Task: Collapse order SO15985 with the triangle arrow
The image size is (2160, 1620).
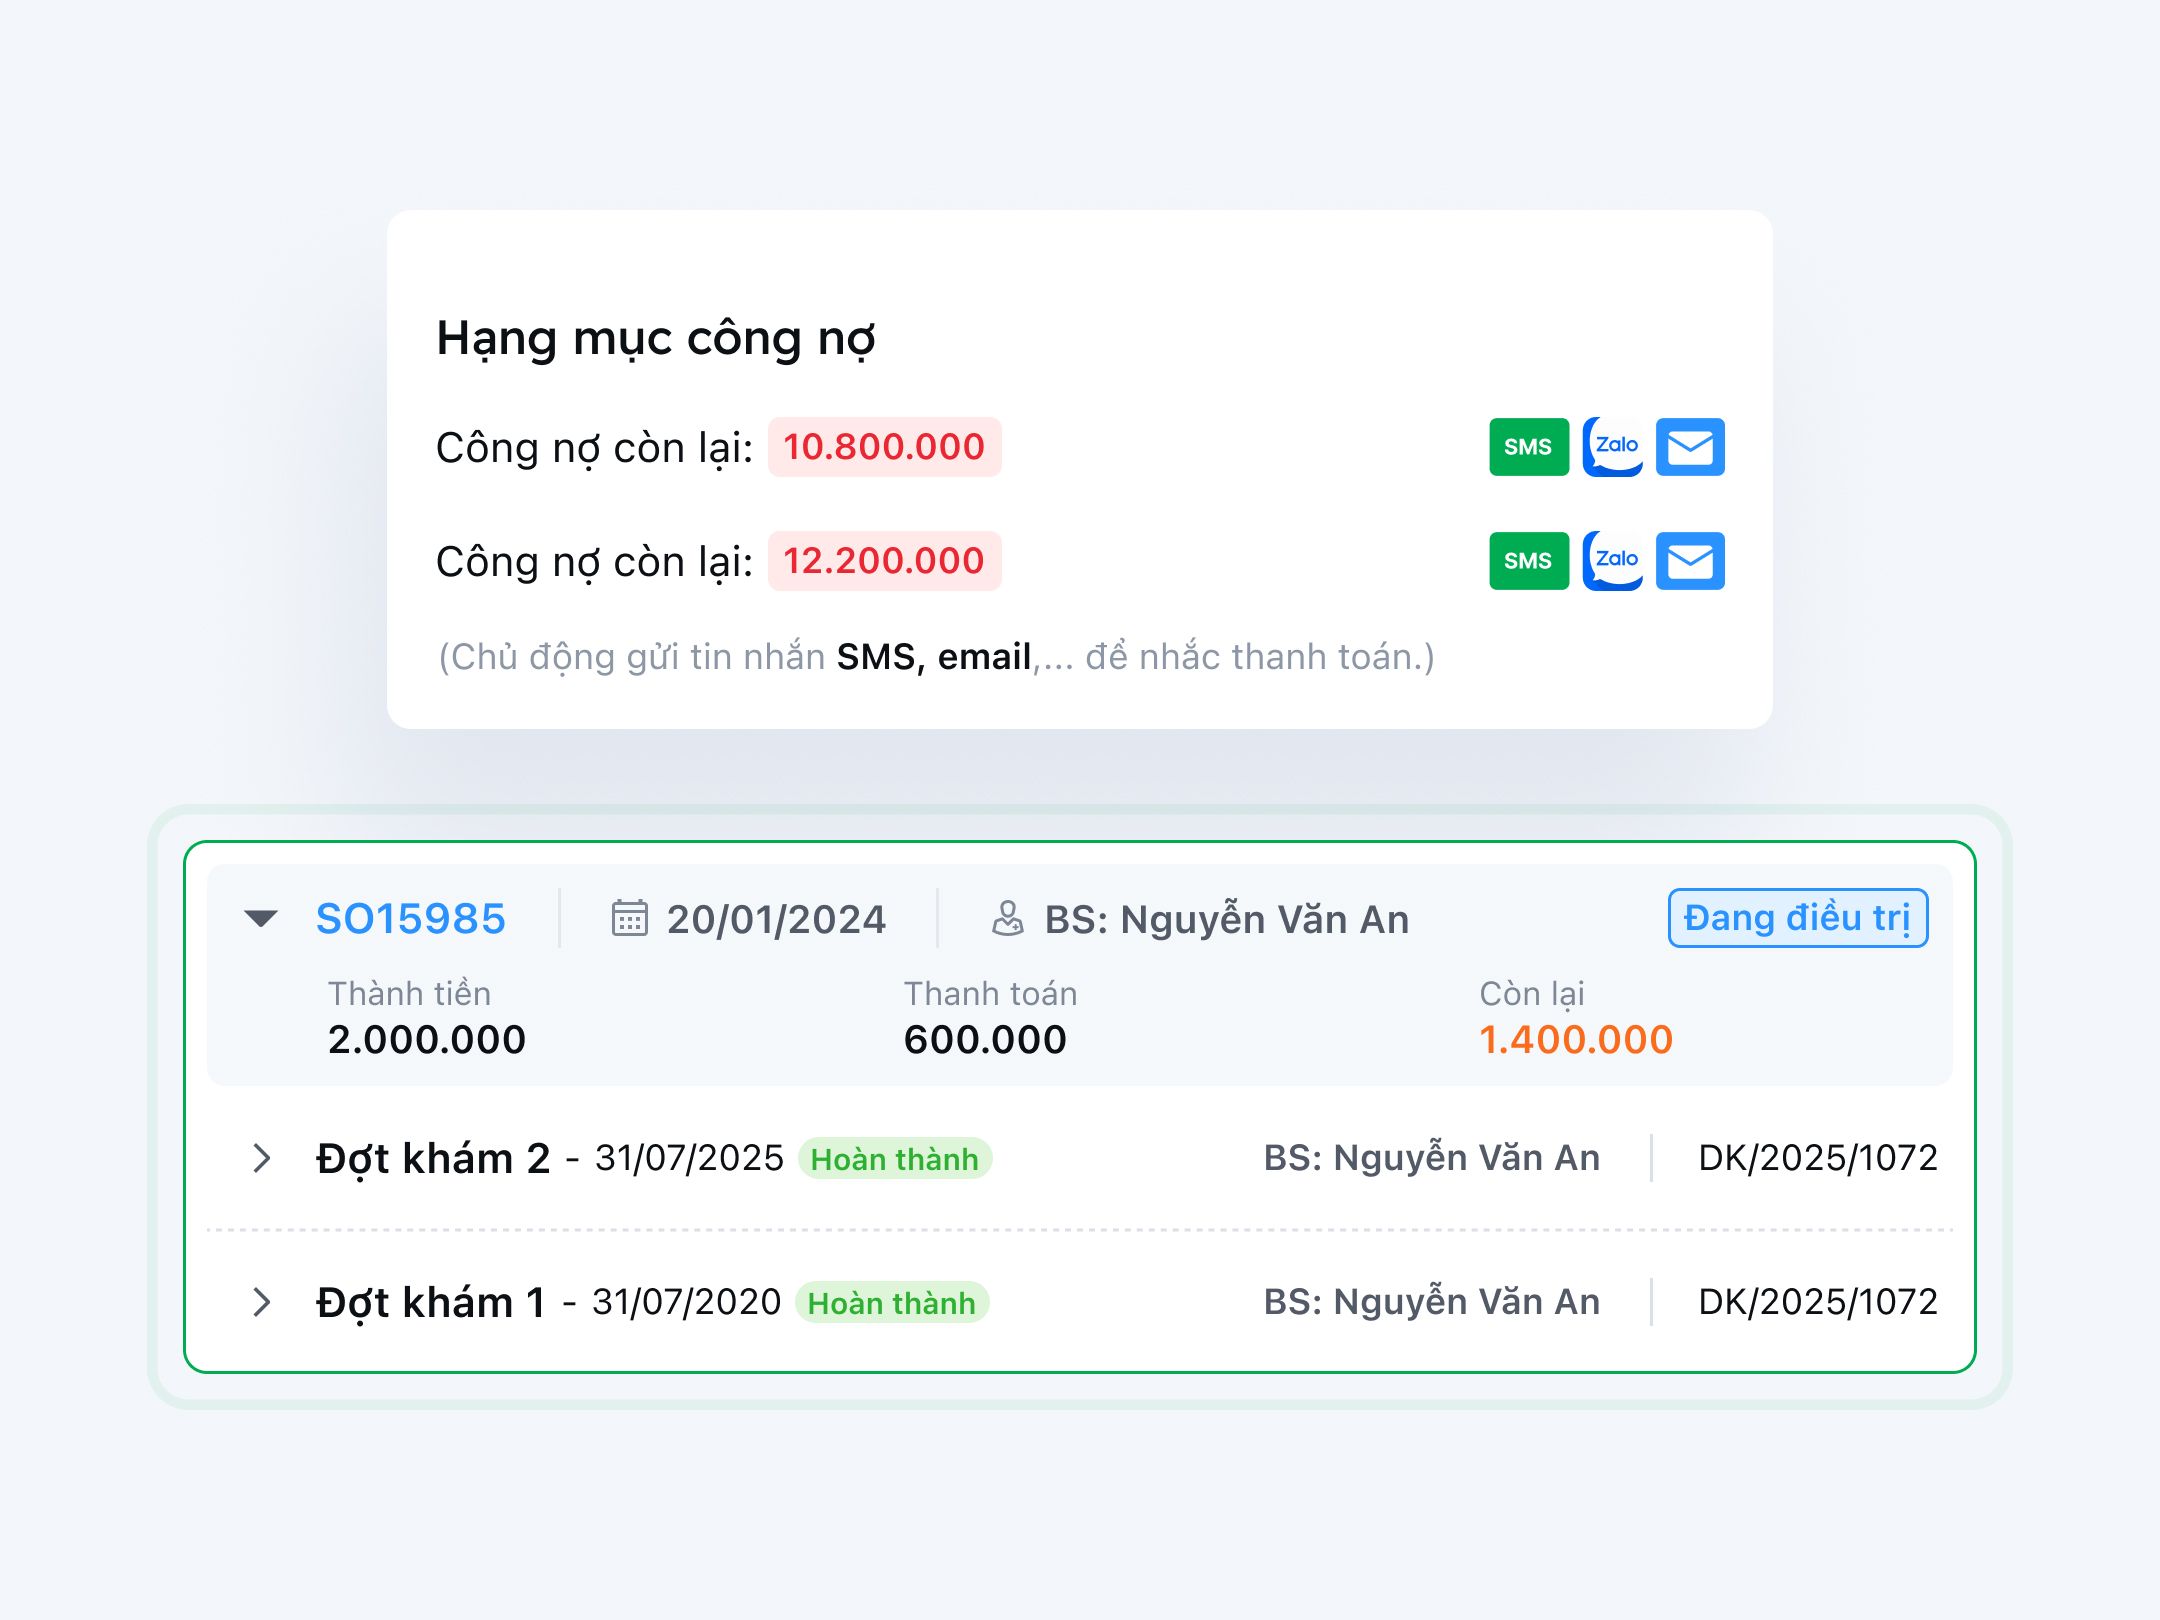Action: pos(261,918)
